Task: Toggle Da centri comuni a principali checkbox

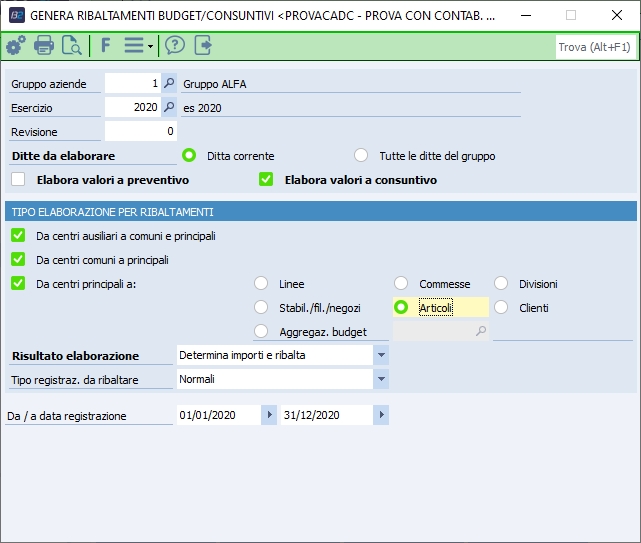Action: pyautogui.click(x=18, y=259)
